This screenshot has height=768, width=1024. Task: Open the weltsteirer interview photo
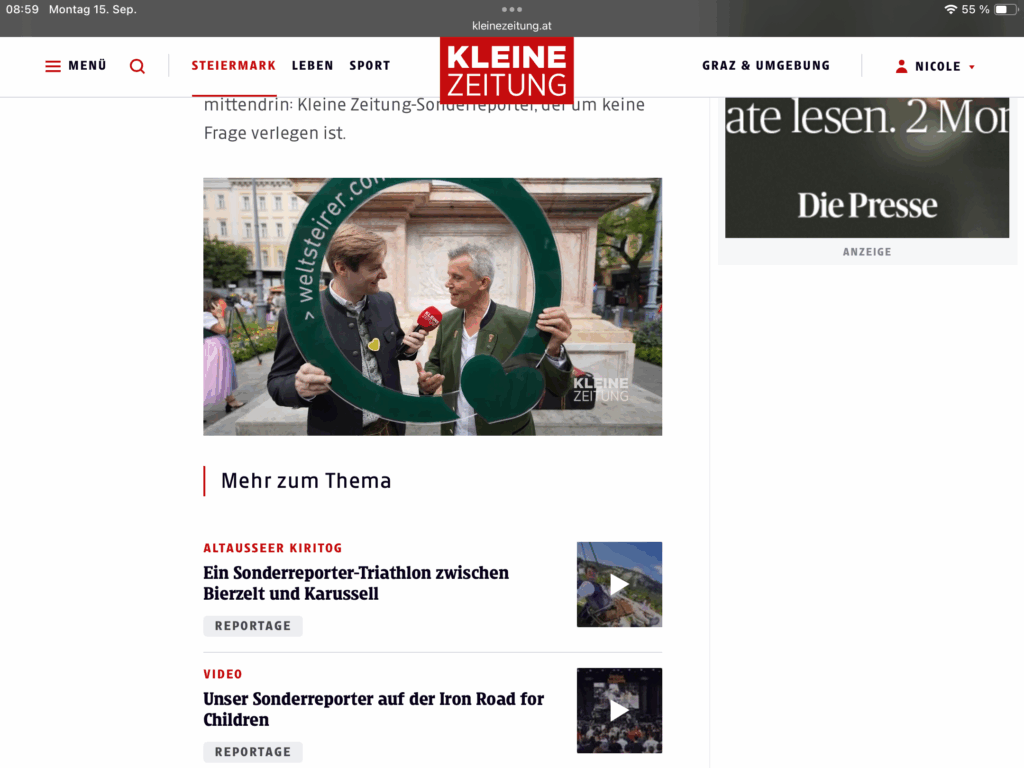coord(432,306)
